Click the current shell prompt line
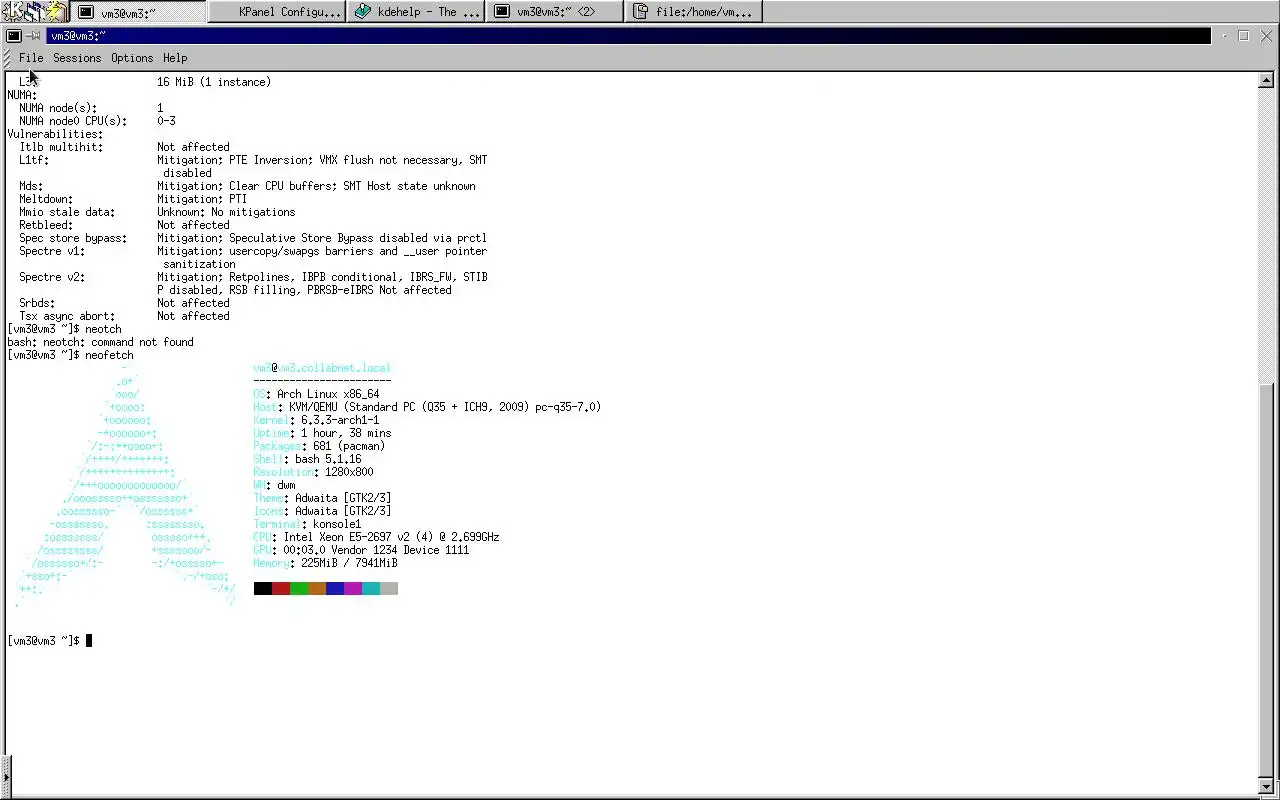This screenshot has width=1280, height=800. pos(49,641)
